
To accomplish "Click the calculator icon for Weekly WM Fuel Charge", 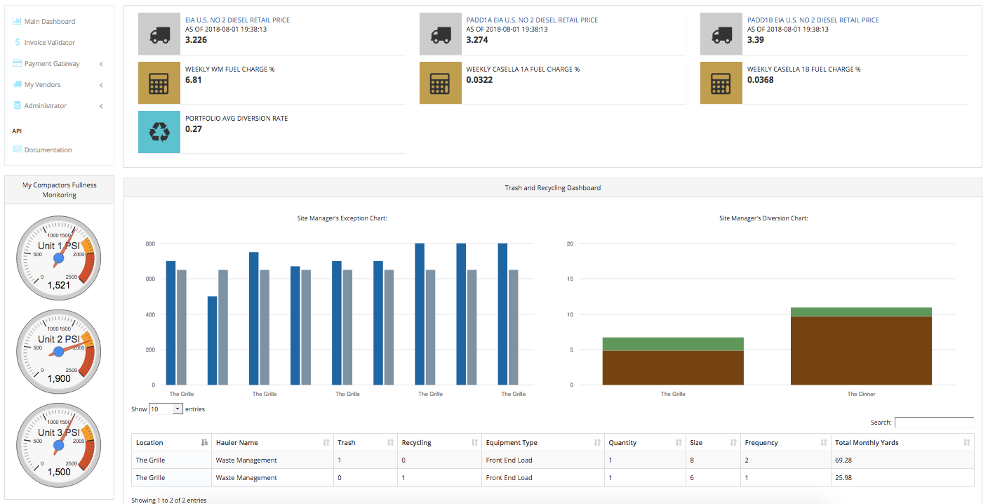I will point(158,84).
